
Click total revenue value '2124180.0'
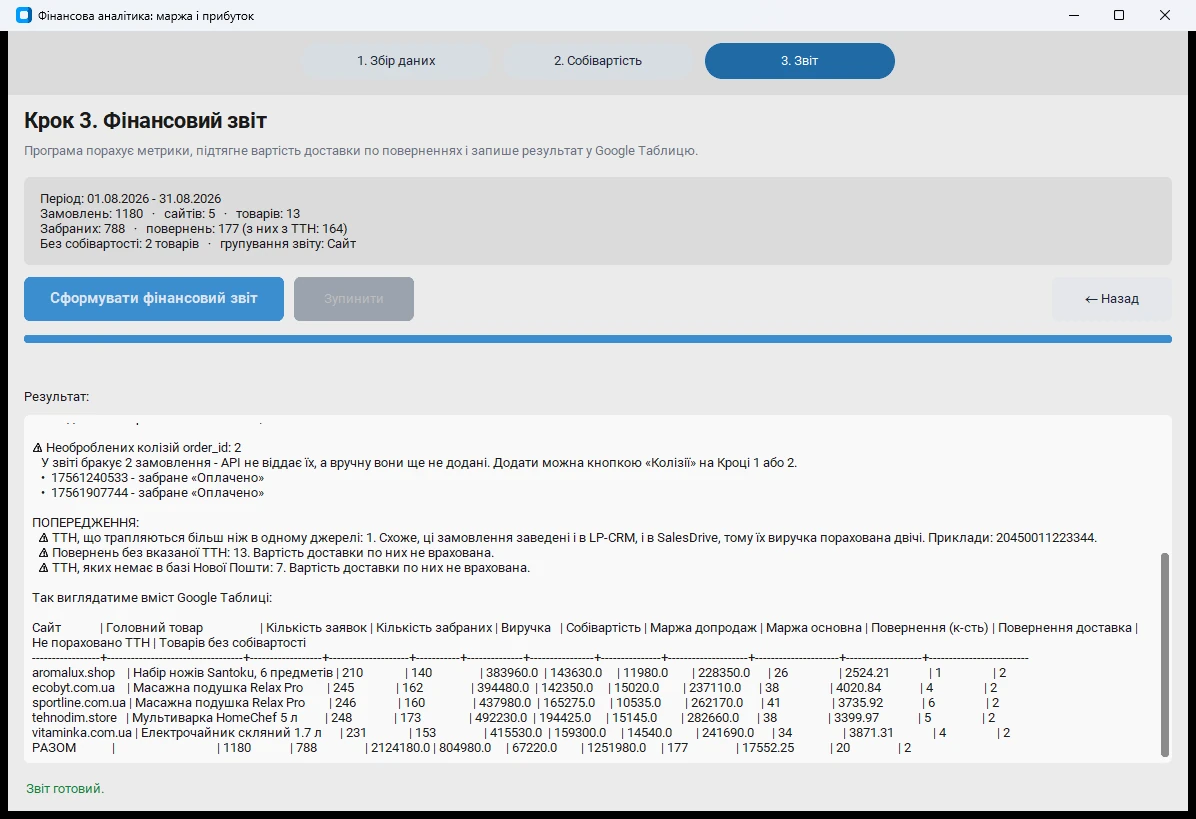[x=400, y=748]
